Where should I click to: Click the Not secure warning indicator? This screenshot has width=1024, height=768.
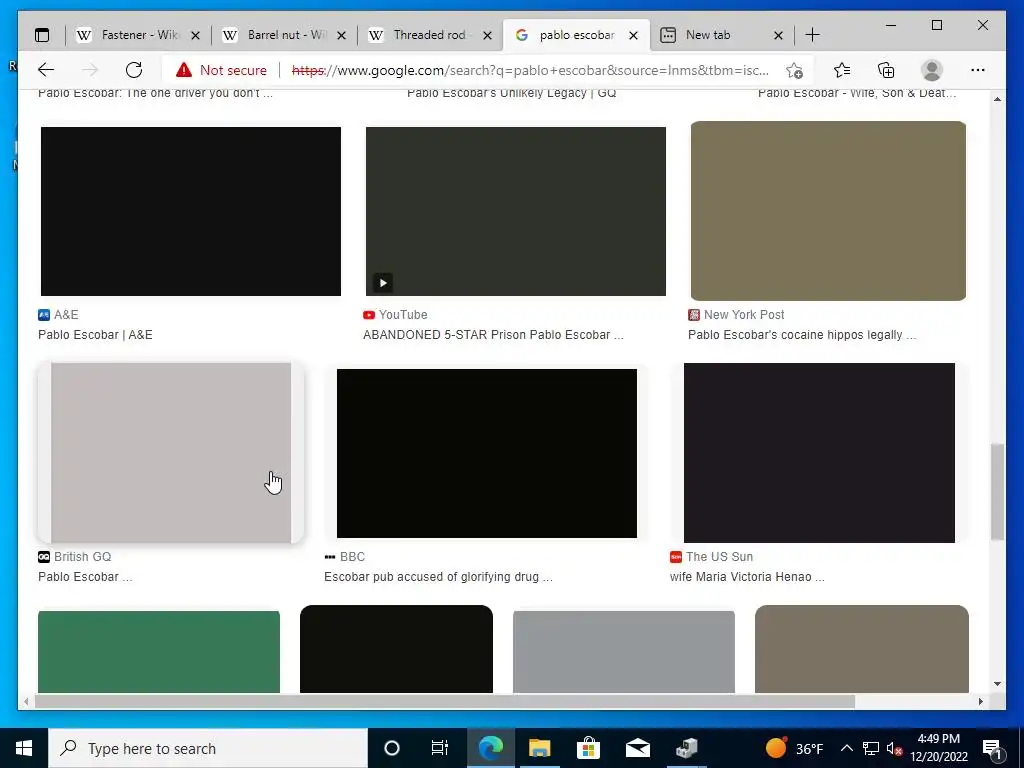tap(221, 70)
